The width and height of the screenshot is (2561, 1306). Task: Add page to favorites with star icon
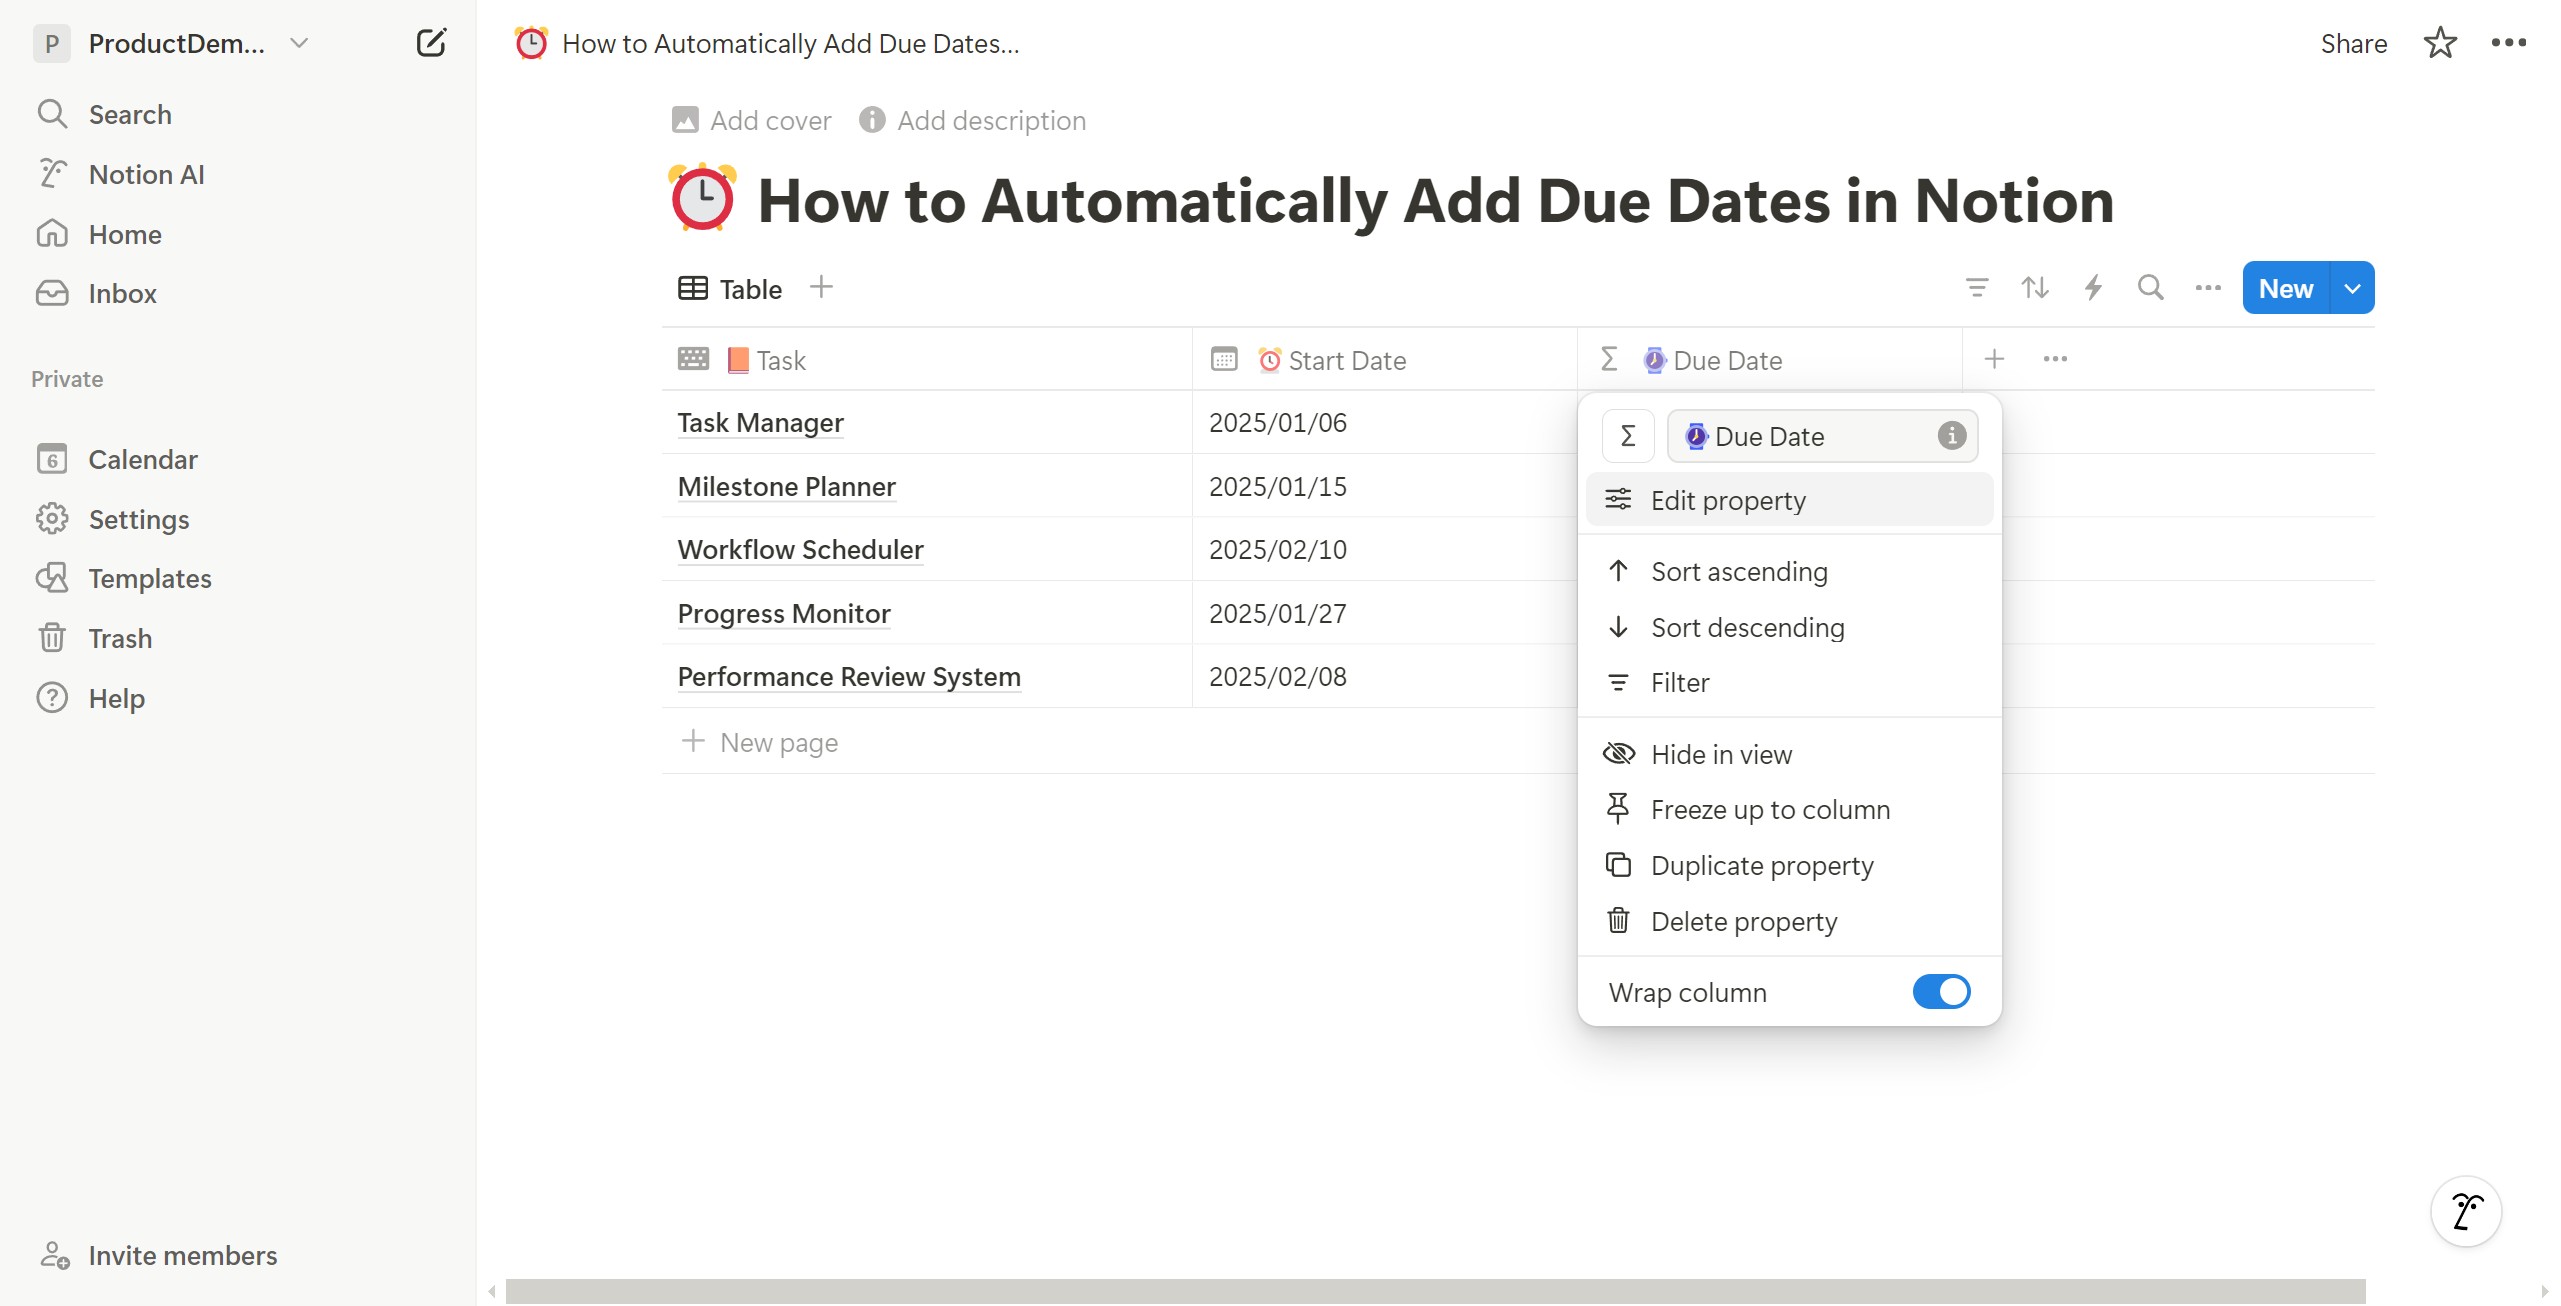pos(2440,43)
